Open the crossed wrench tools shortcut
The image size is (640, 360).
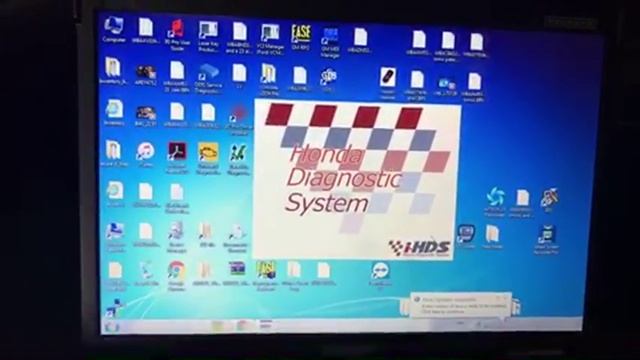549,200
